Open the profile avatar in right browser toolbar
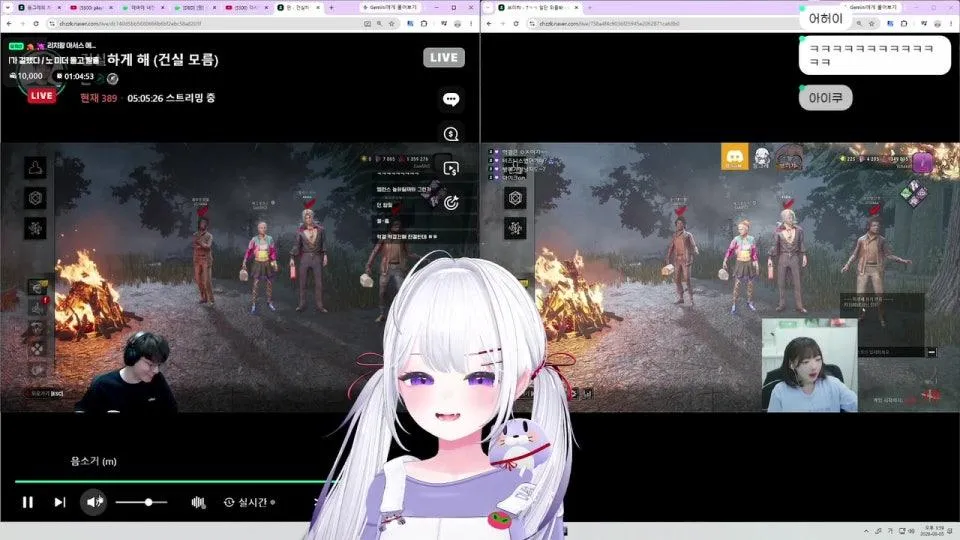This screenshot has width=960, height=540. click(937, 23)
